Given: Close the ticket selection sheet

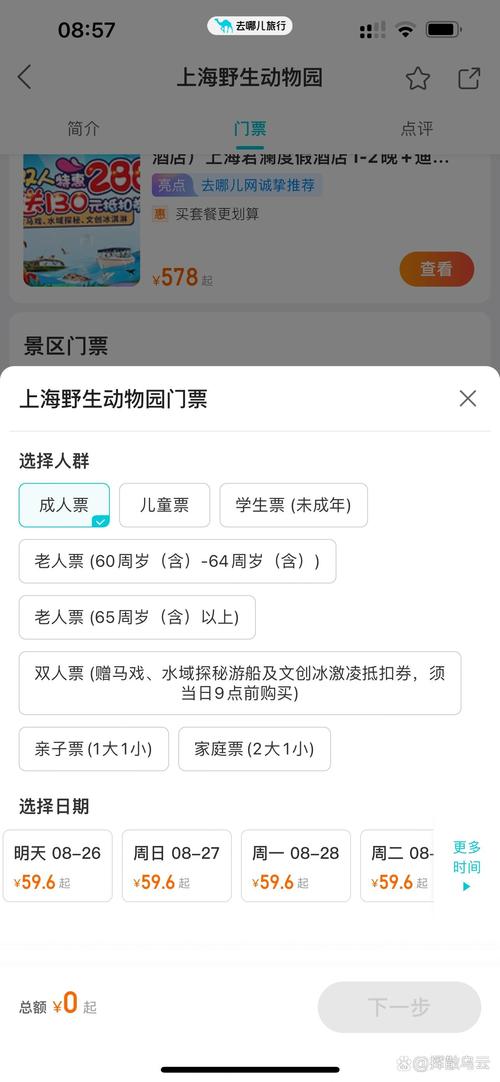Looking at the screenshot, I should (x=468, y=398).
